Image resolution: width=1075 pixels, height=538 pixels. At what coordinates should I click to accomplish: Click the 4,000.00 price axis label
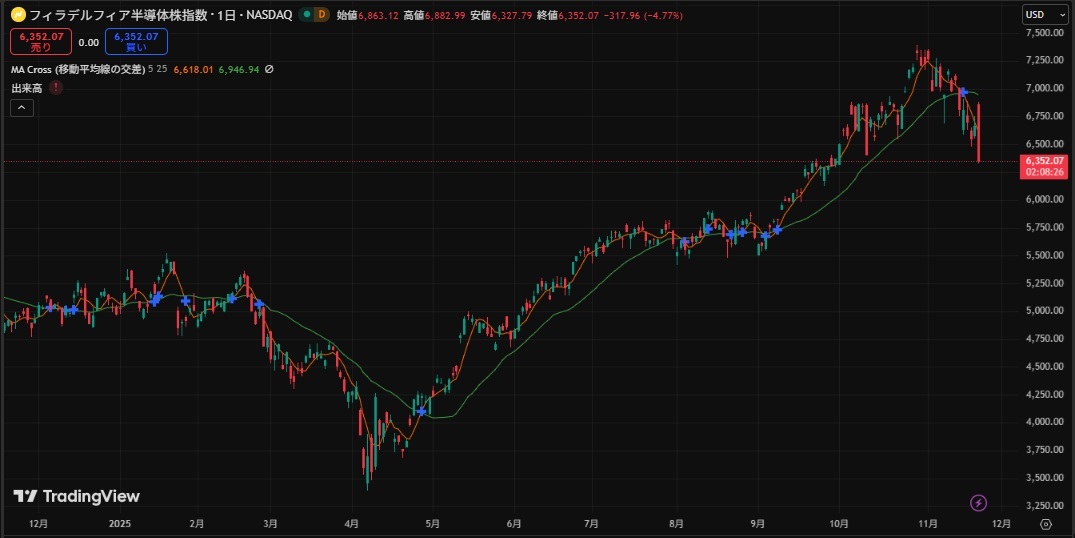pos(1044,421)
